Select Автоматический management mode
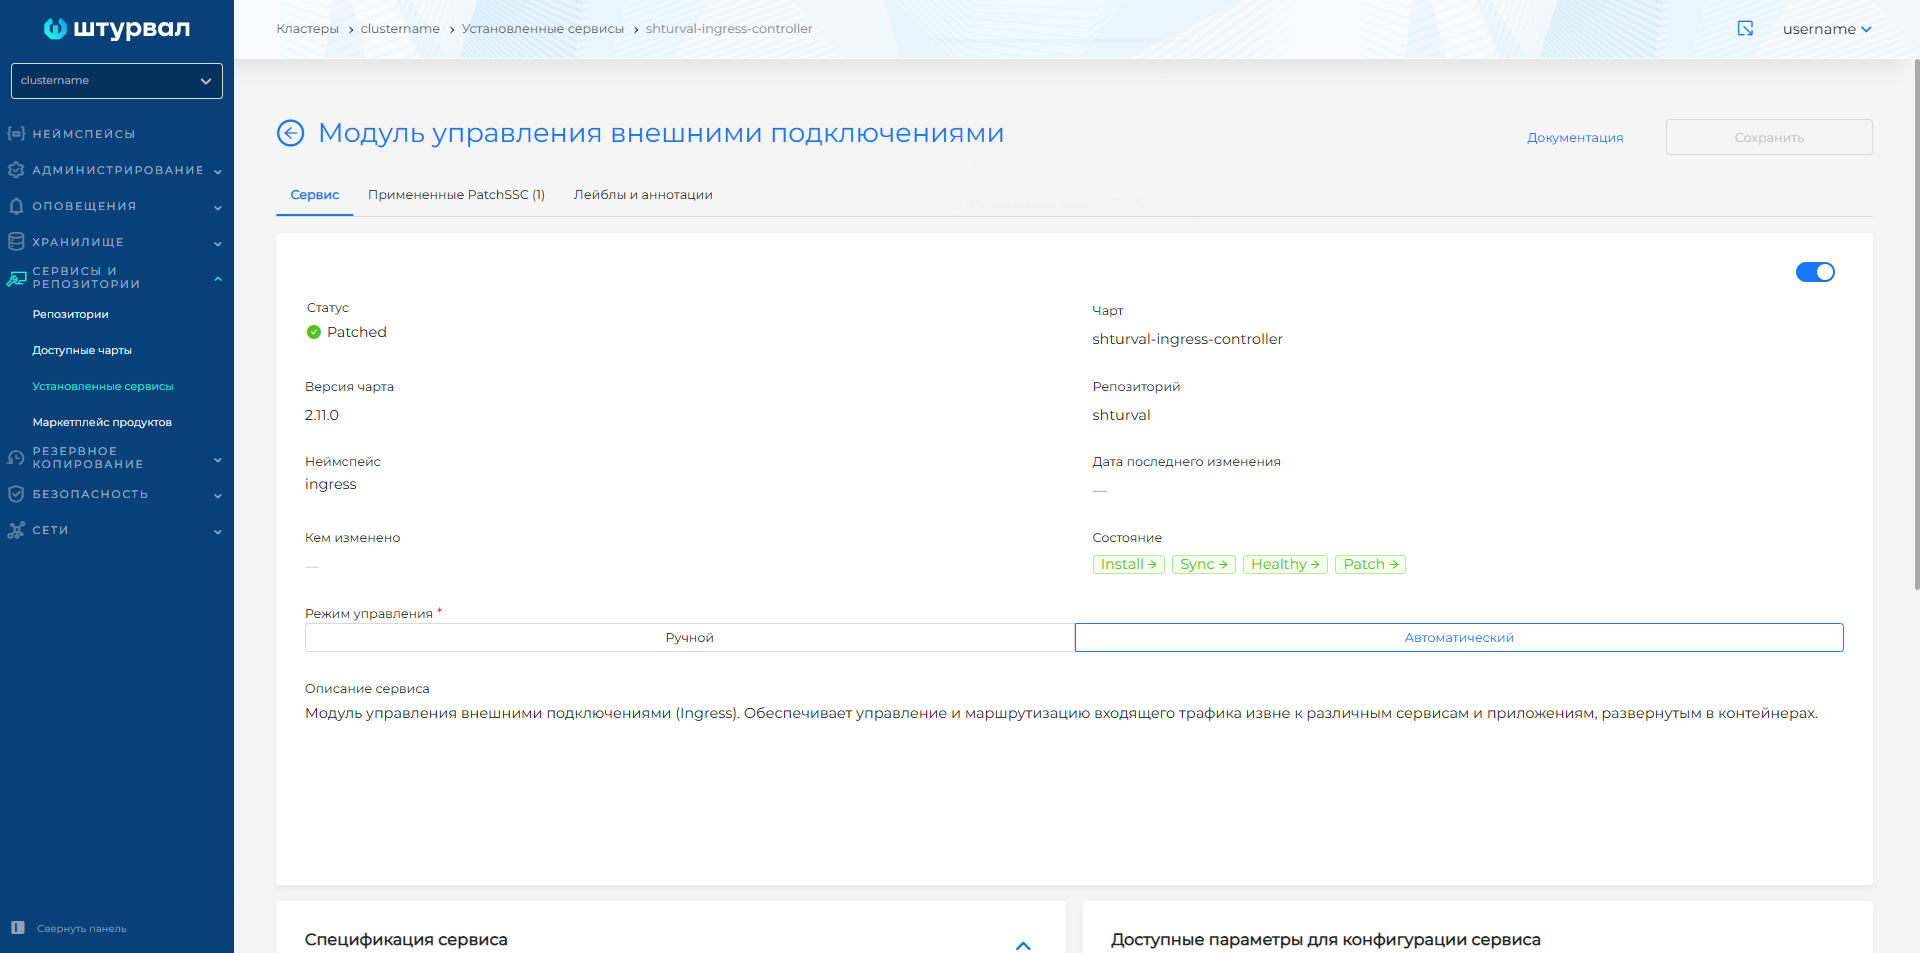Image resolution: width=1920 pixels, height=953 pixels. pos(1458,638)
